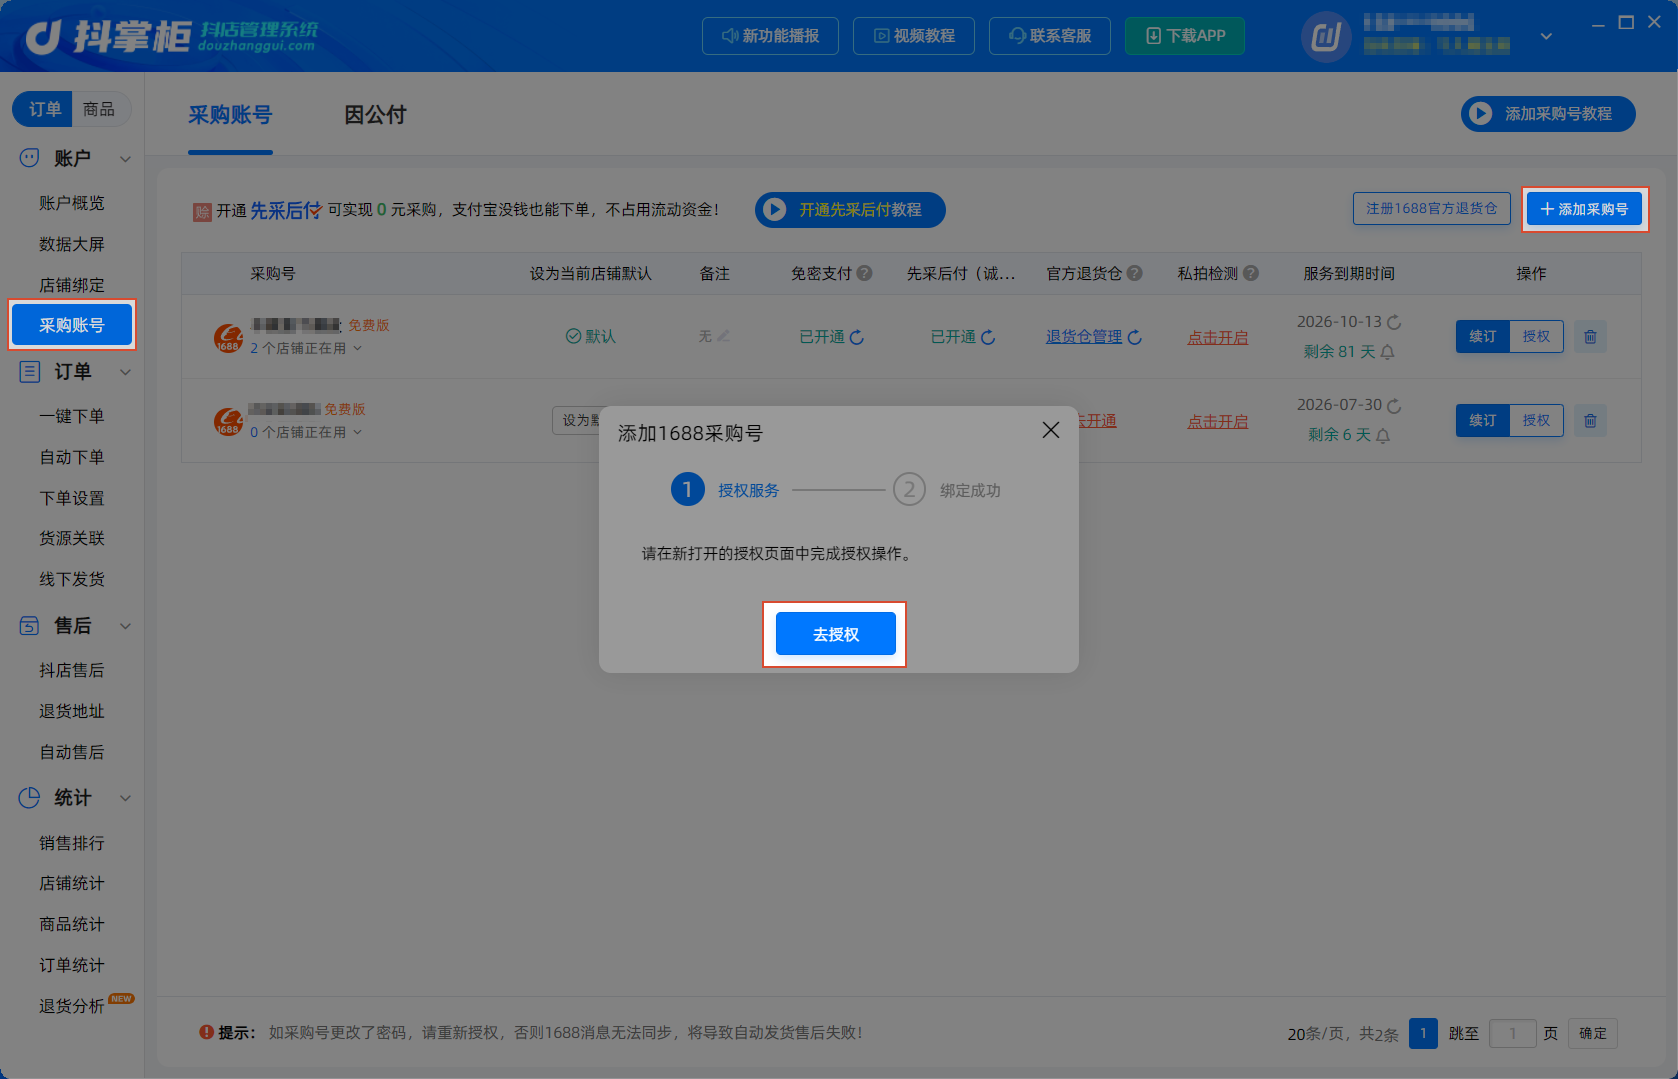
Task: Click the 官方退货仓 help question icon
Action: click(x=1134, y=273)
